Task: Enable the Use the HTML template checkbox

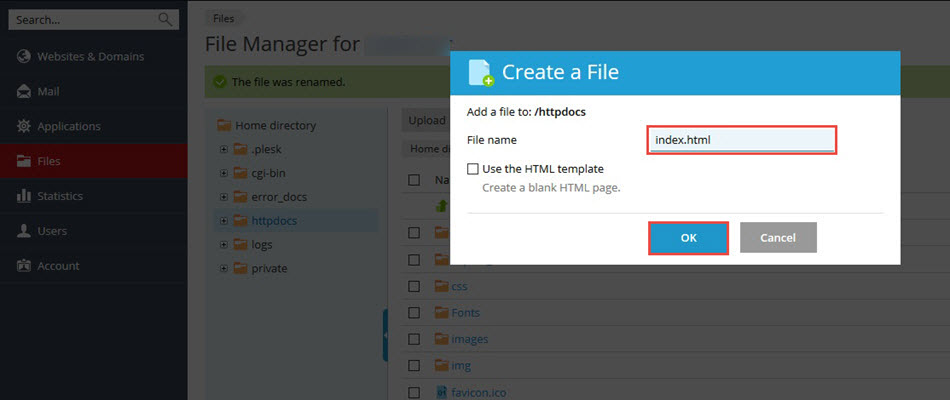Action: [473, 169]
